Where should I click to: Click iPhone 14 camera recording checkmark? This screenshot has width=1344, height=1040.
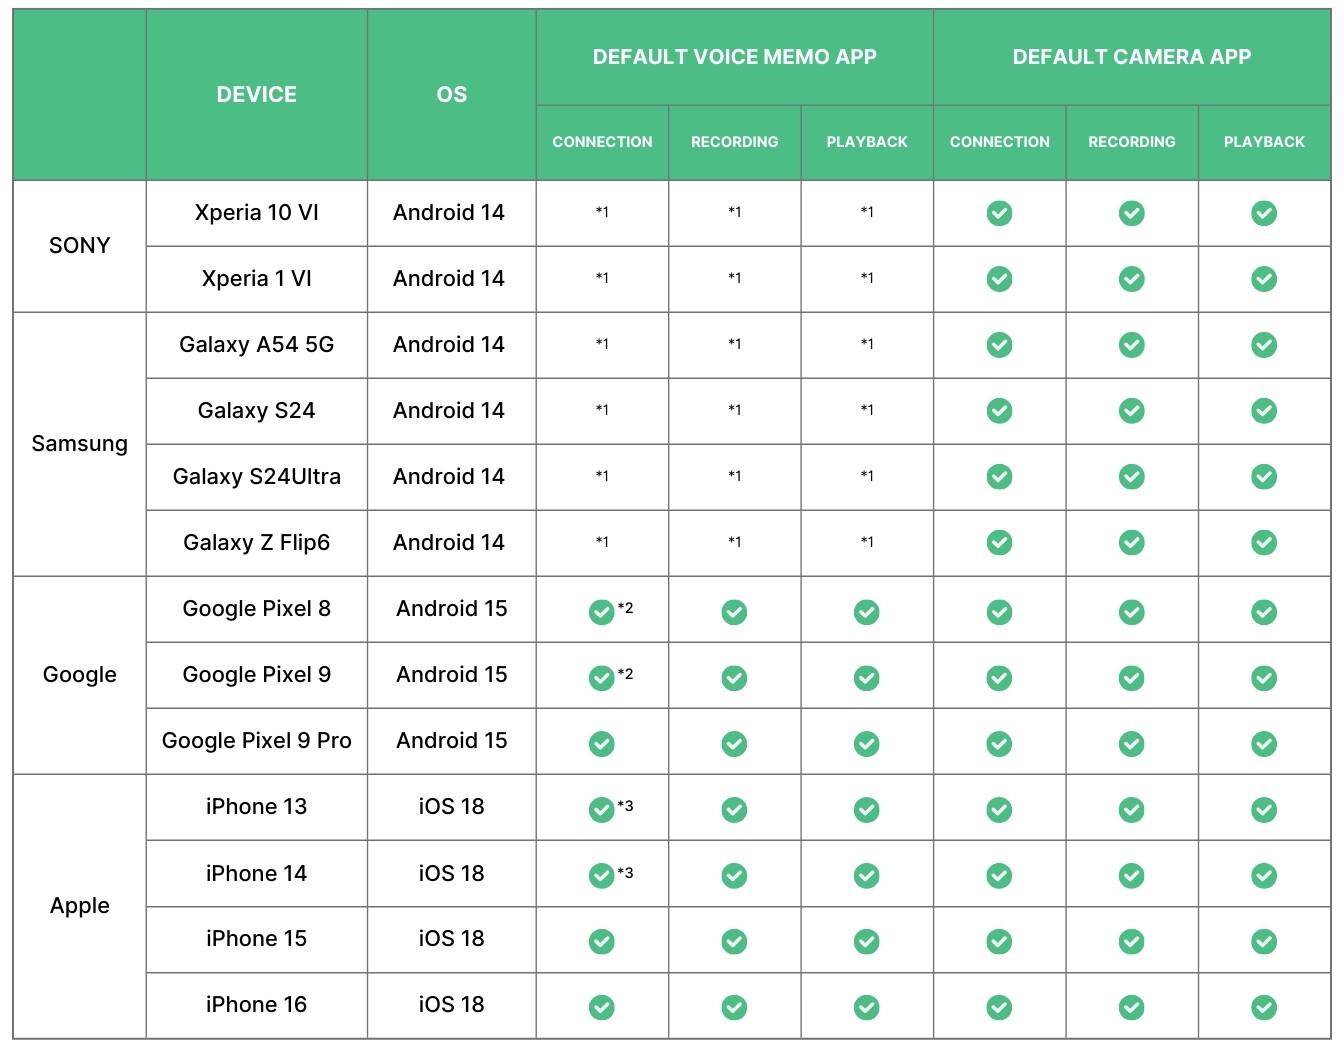pos(1131,876)
